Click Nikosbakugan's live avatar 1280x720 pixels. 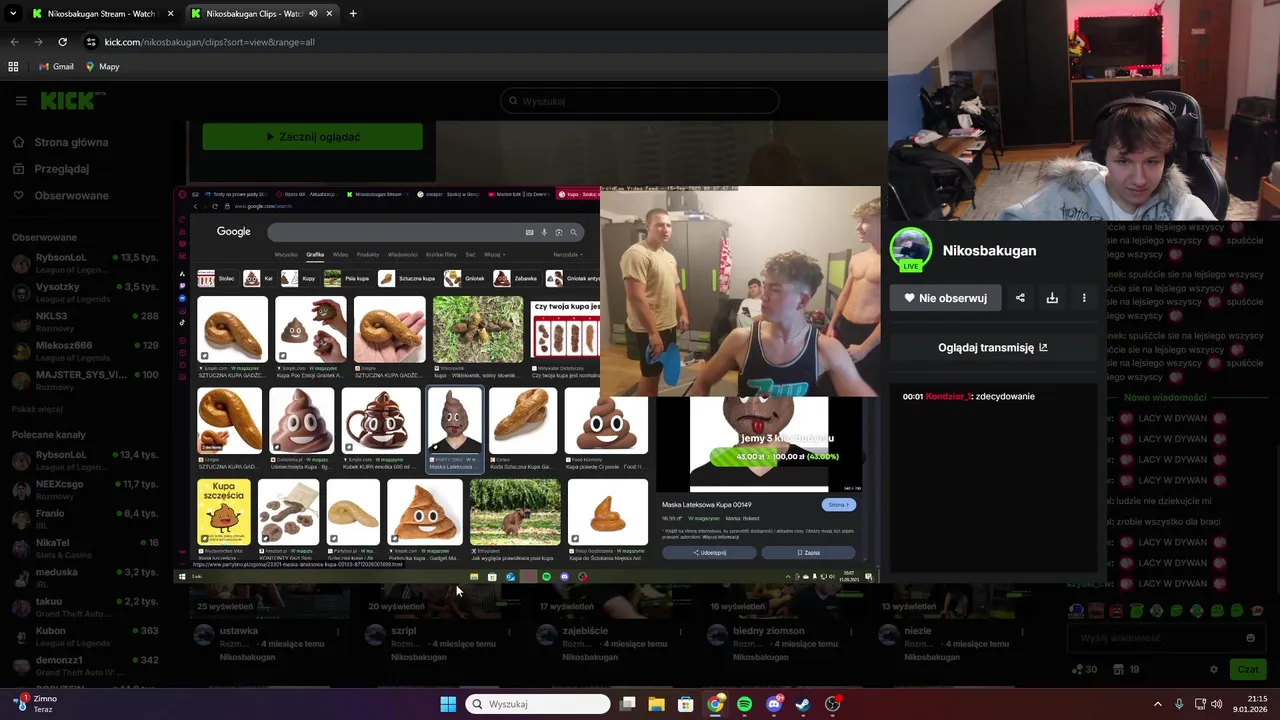pos(910,250)
